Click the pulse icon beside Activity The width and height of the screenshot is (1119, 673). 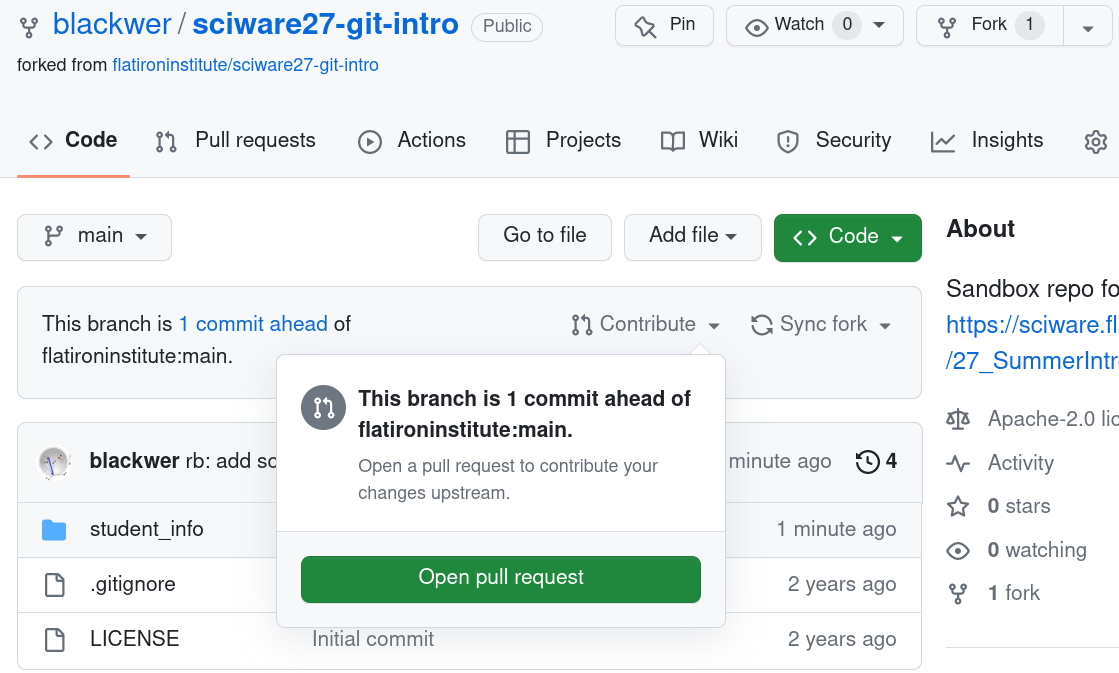point(958,464)
